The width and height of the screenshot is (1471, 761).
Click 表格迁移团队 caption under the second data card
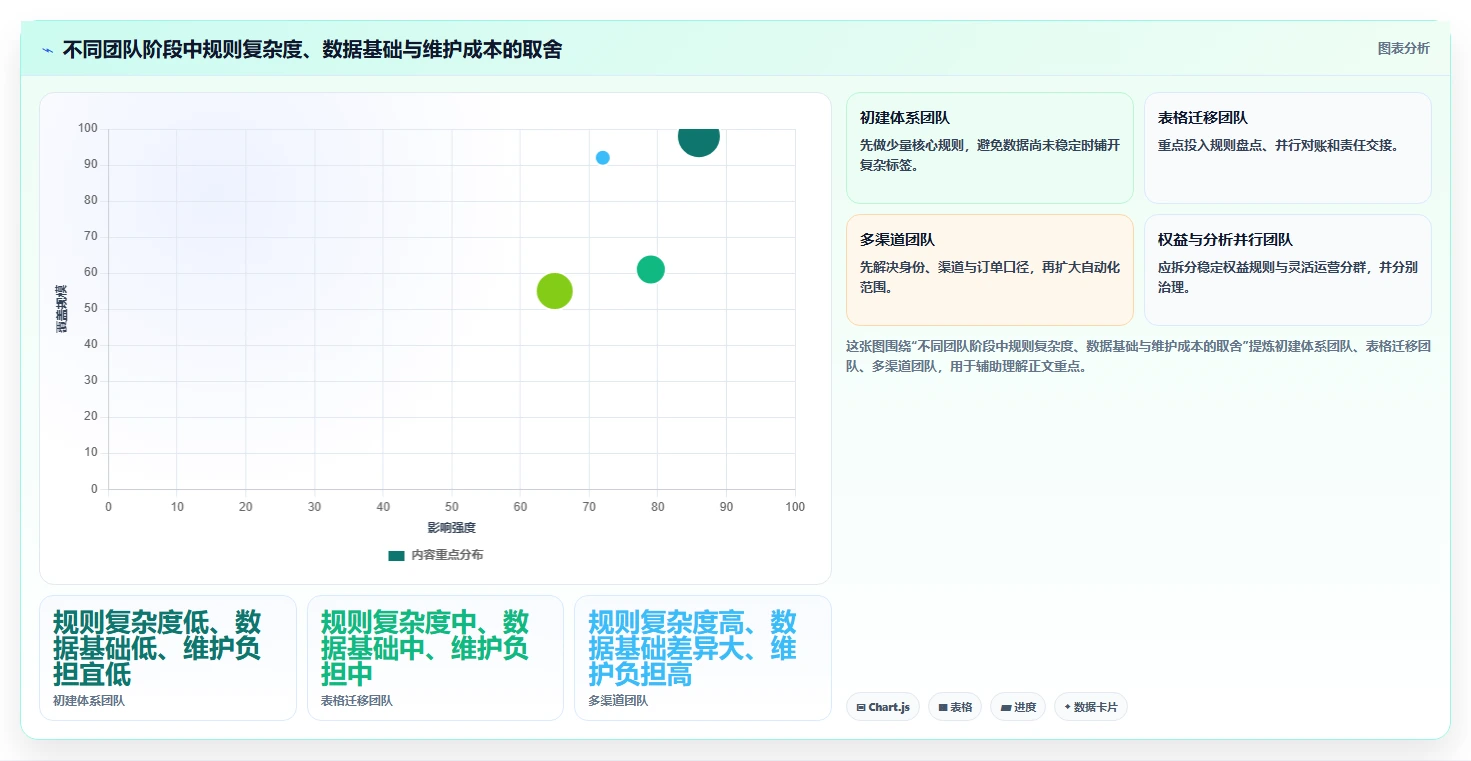coord(357,701)
